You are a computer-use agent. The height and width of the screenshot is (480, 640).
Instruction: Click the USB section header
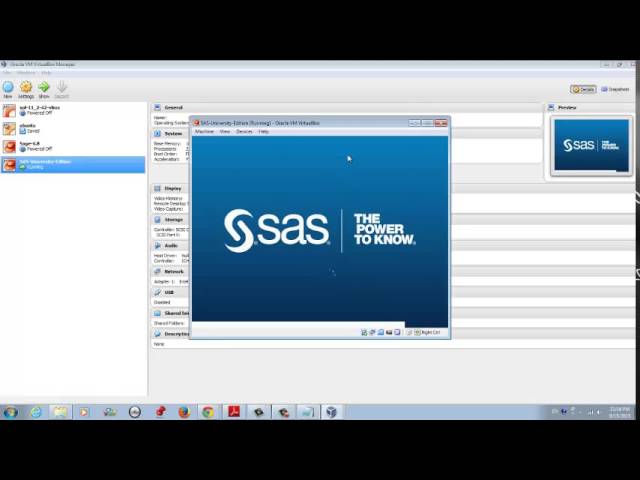coord(169,292)
